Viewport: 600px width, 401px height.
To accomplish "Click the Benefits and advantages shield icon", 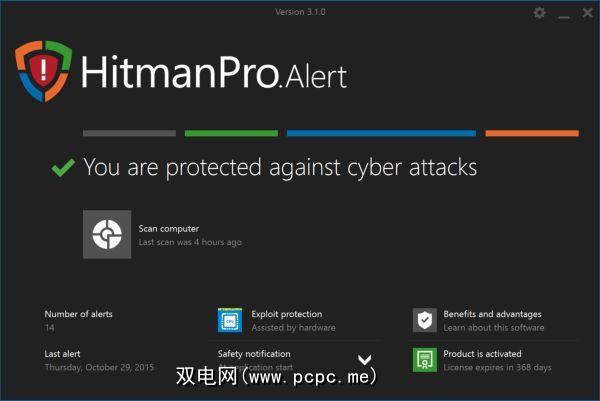I will (425, 320).
